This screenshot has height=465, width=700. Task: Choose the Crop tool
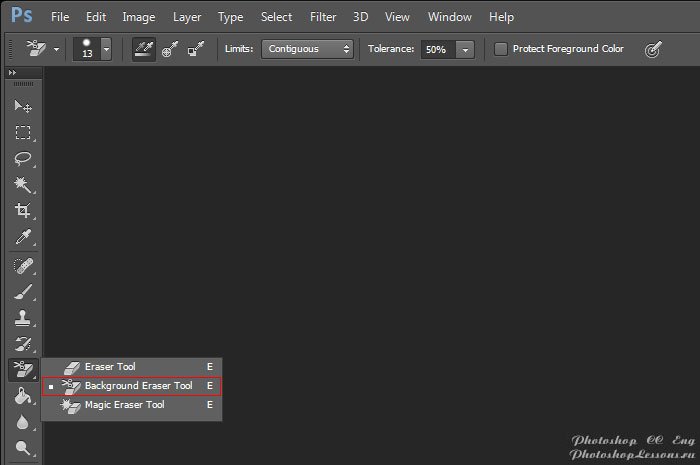tap(22, 211)
